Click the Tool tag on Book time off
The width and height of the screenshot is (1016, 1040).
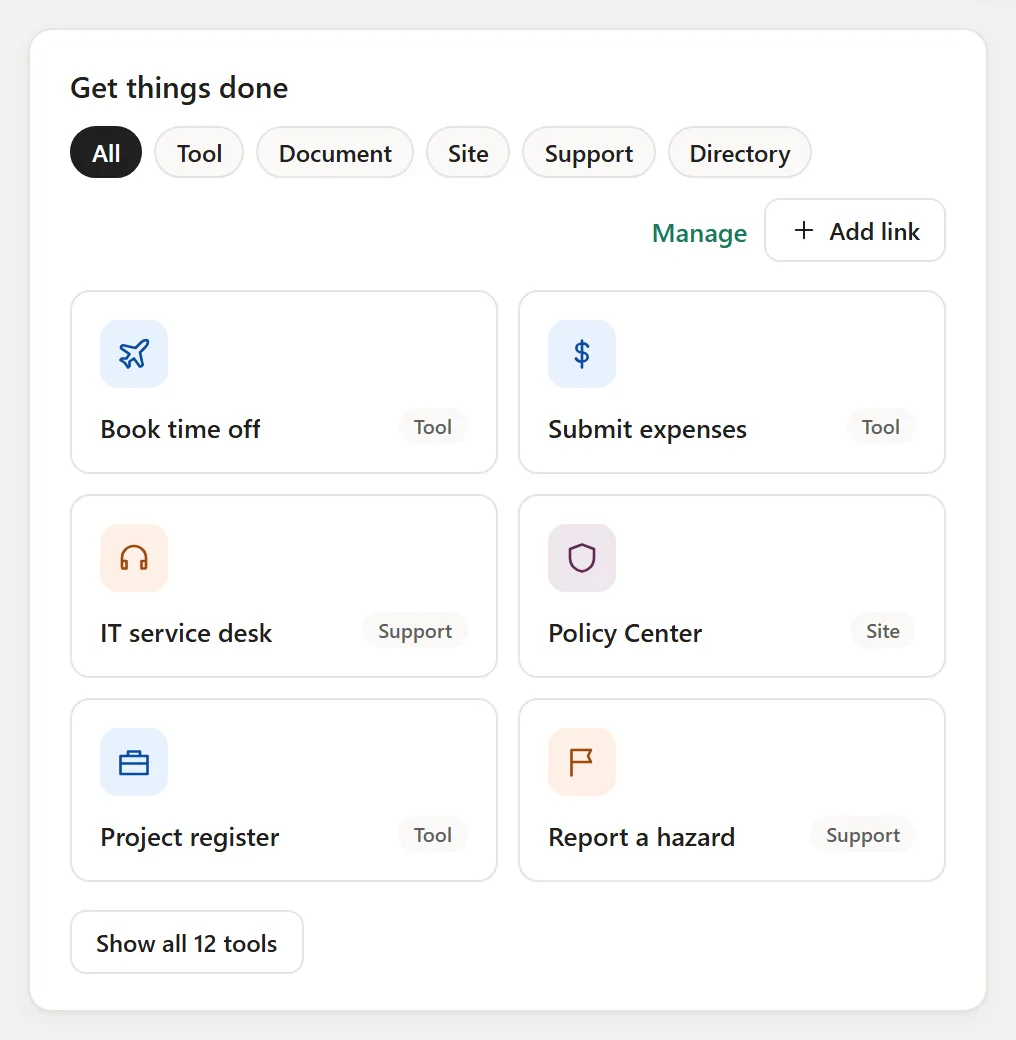433,427
